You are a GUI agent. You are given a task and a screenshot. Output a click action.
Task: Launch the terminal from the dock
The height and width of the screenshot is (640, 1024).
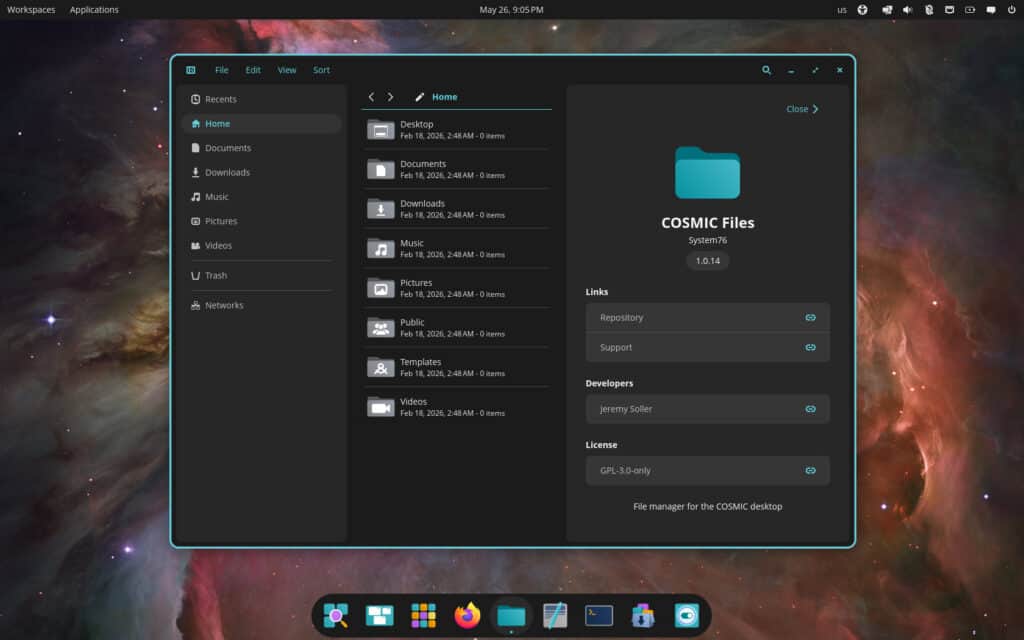[x=599, y=615]
